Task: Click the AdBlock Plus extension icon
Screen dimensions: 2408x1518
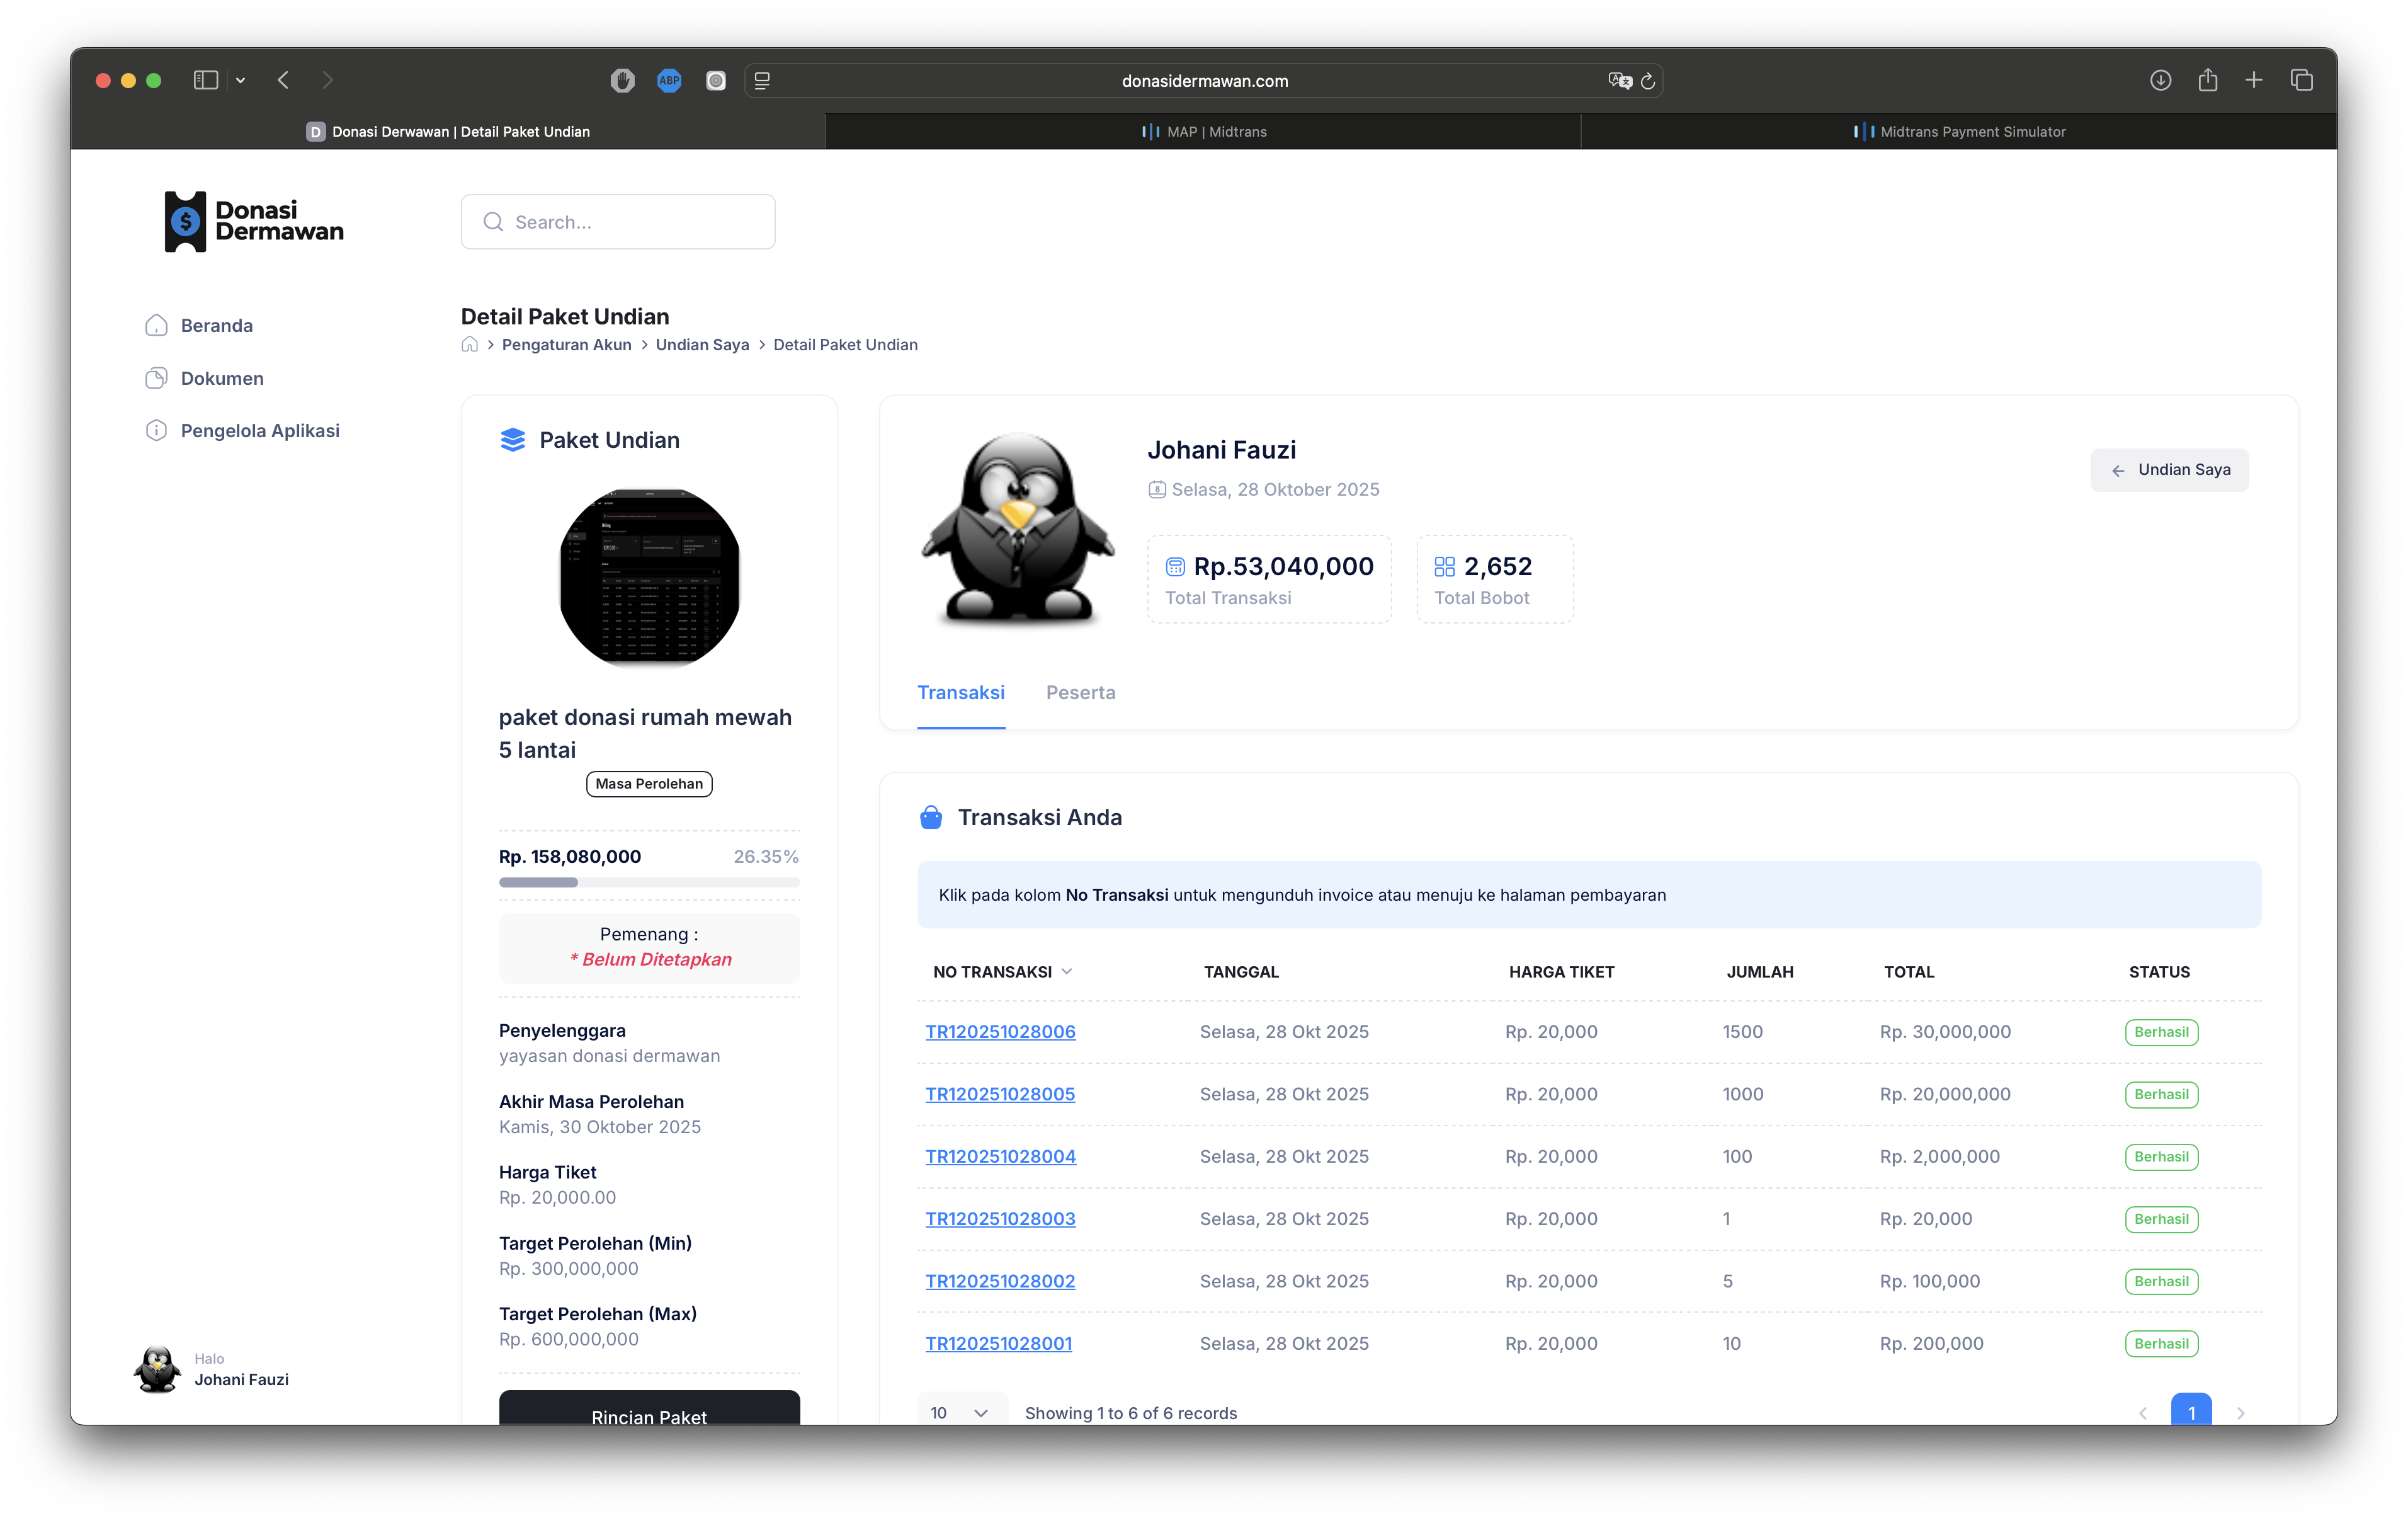Action: pyautogui.click(x=669, y=80)
